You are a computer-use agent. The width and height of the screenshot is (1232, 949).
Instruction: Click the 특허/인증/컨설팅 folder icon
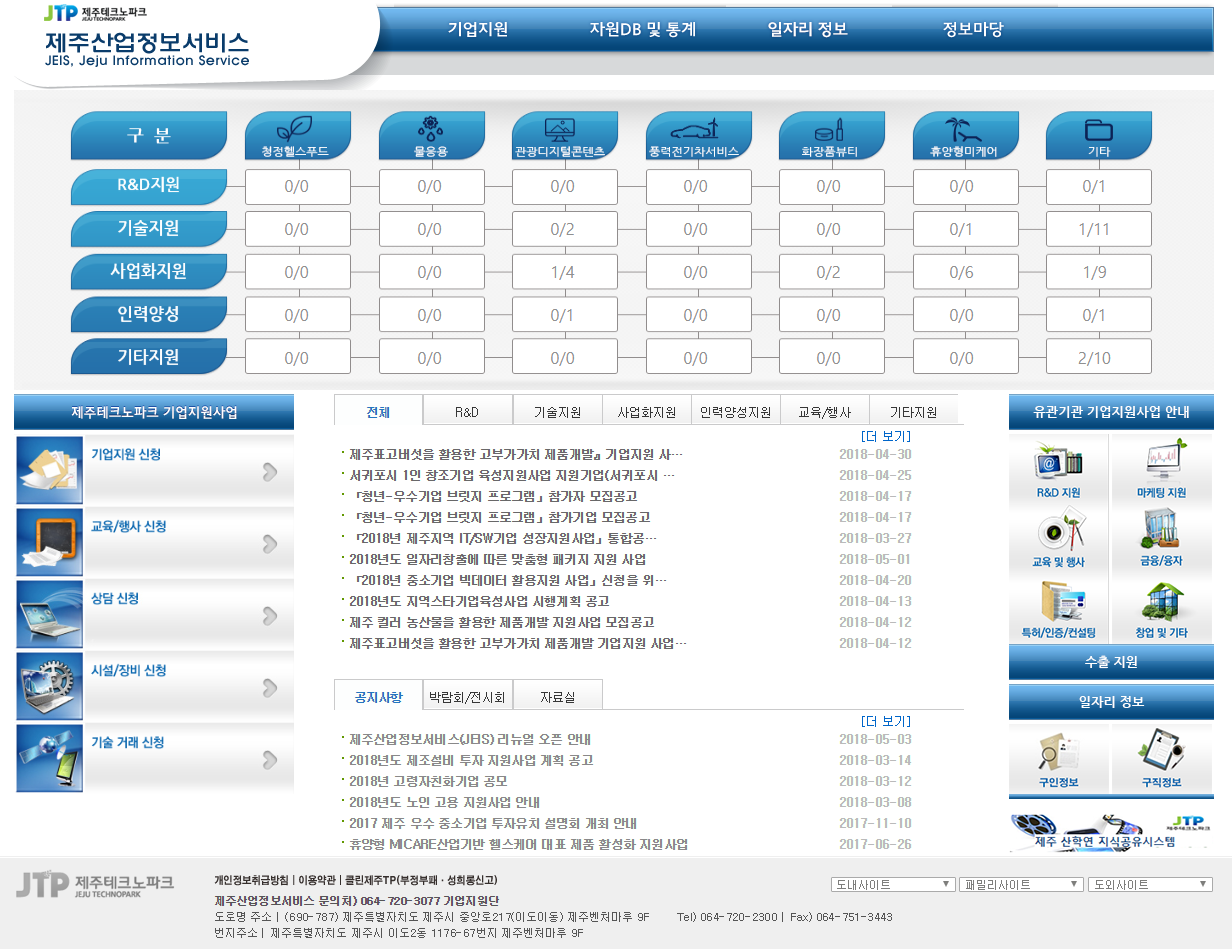pos(1058,602)
